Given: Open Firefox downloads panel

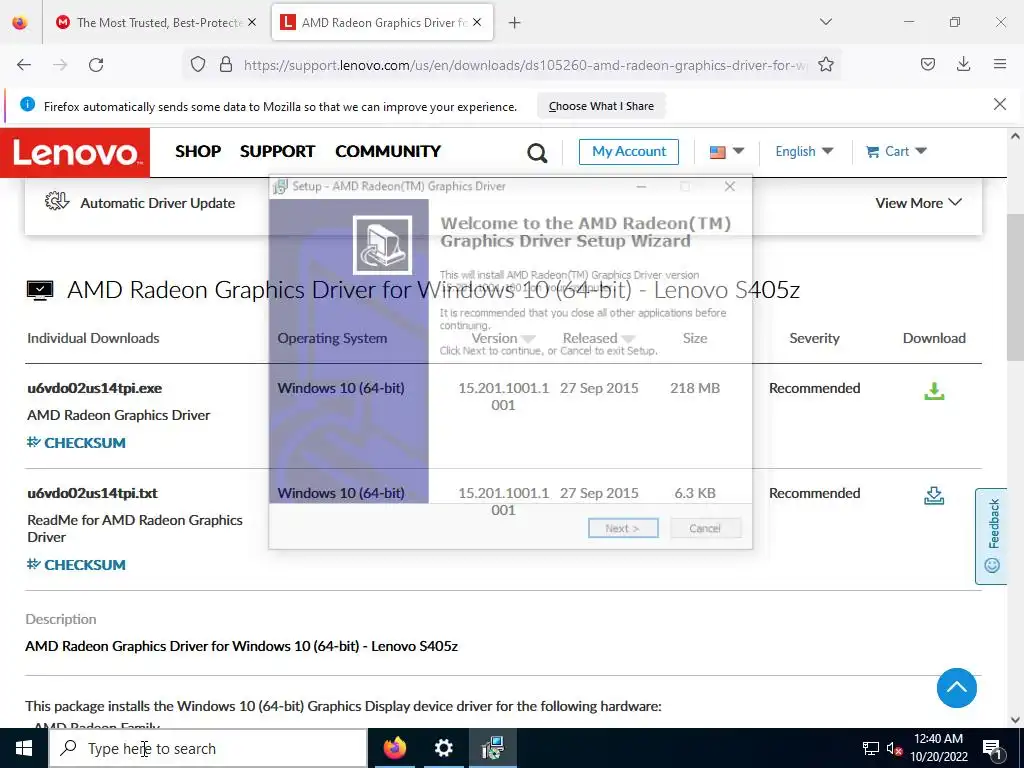Looking at the screenshot, I should (x=963, y=64).
